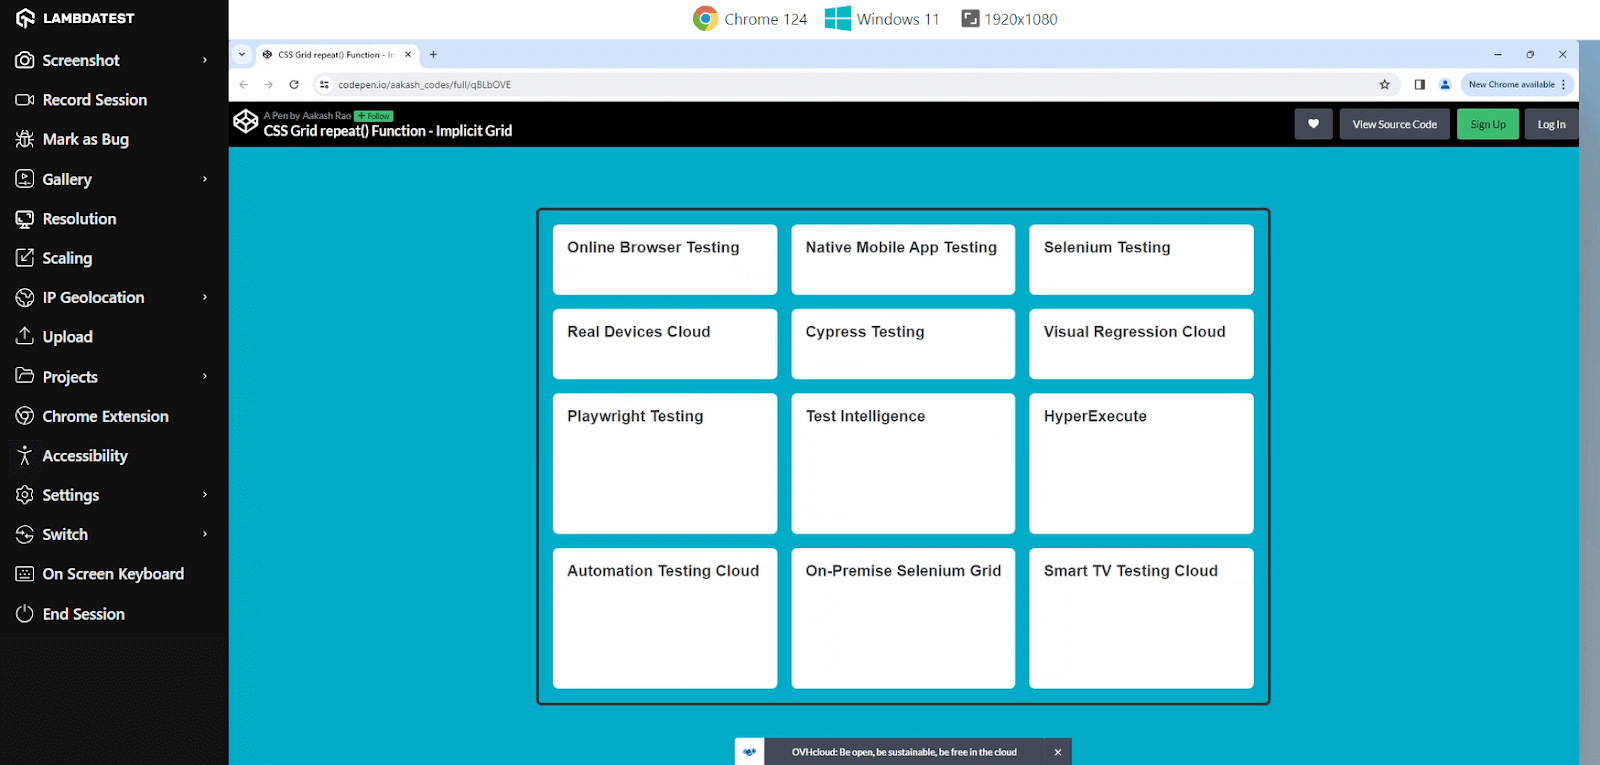This screenshot has width=1600, height=765.
Task: Click the Resolution monitor icon
Action: coord(25,219)
